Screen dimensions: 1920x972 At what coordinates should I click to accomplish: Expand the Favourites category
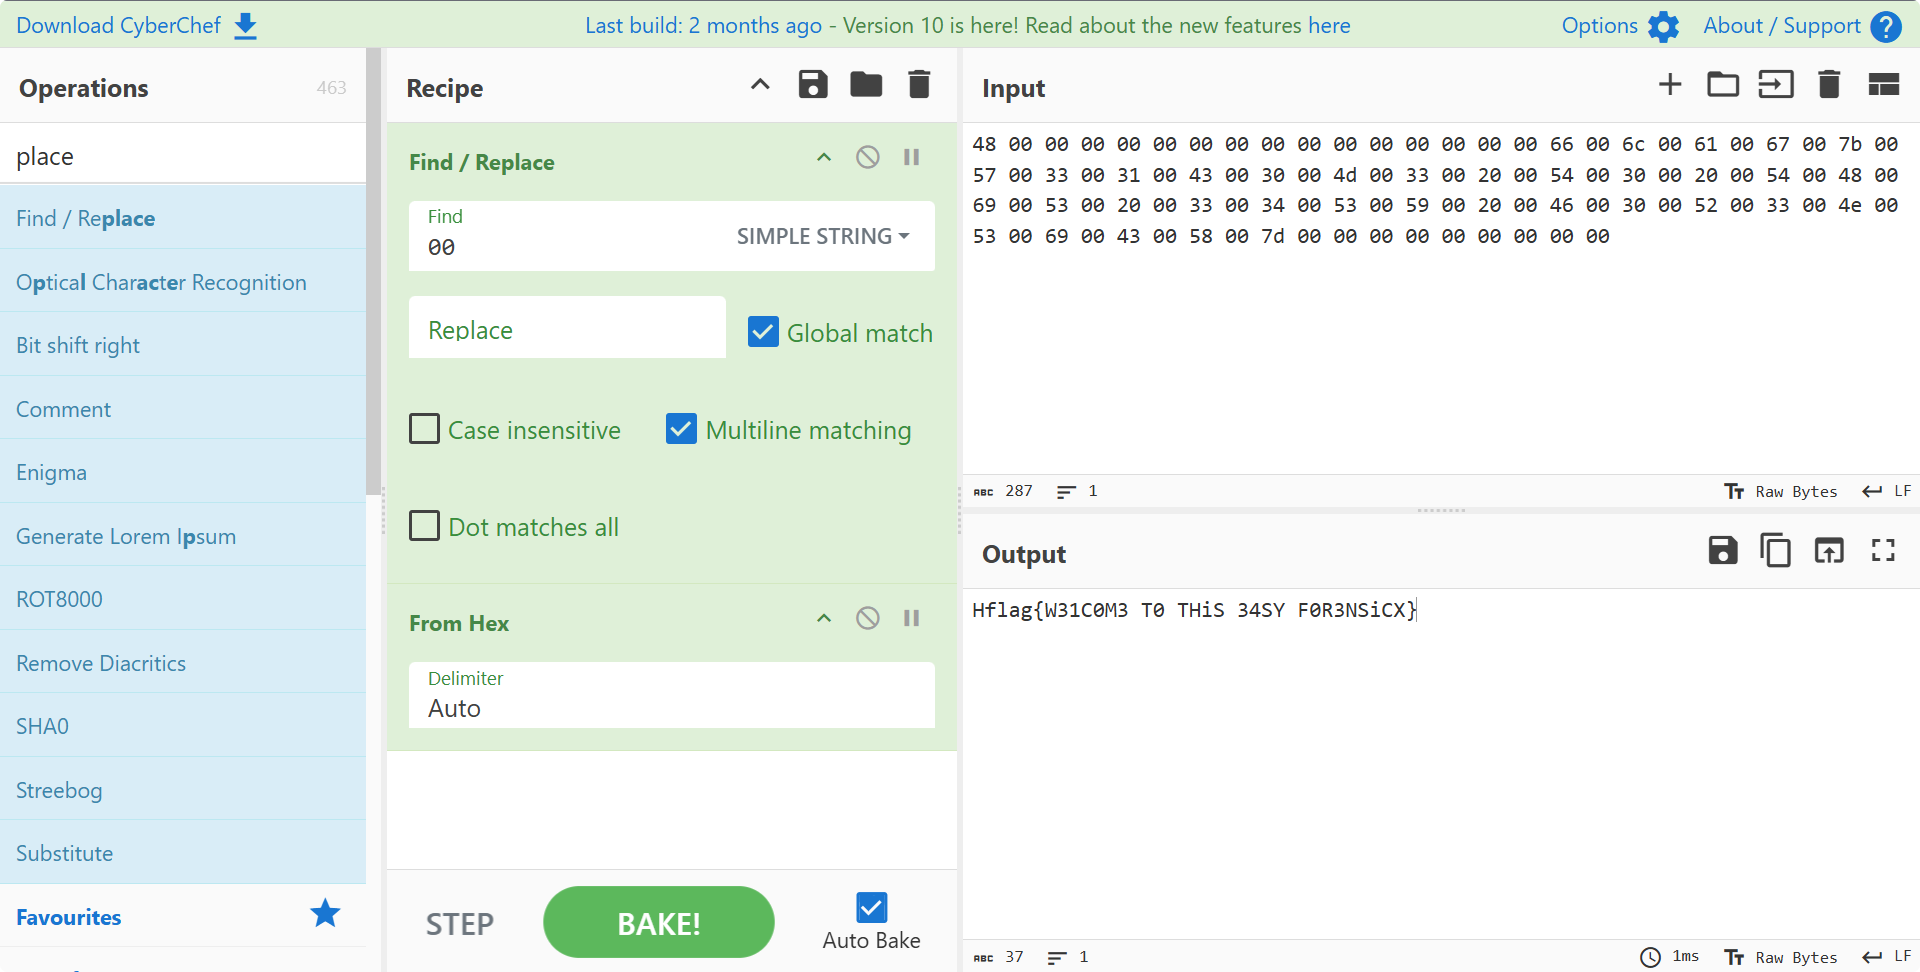[183, 917]
